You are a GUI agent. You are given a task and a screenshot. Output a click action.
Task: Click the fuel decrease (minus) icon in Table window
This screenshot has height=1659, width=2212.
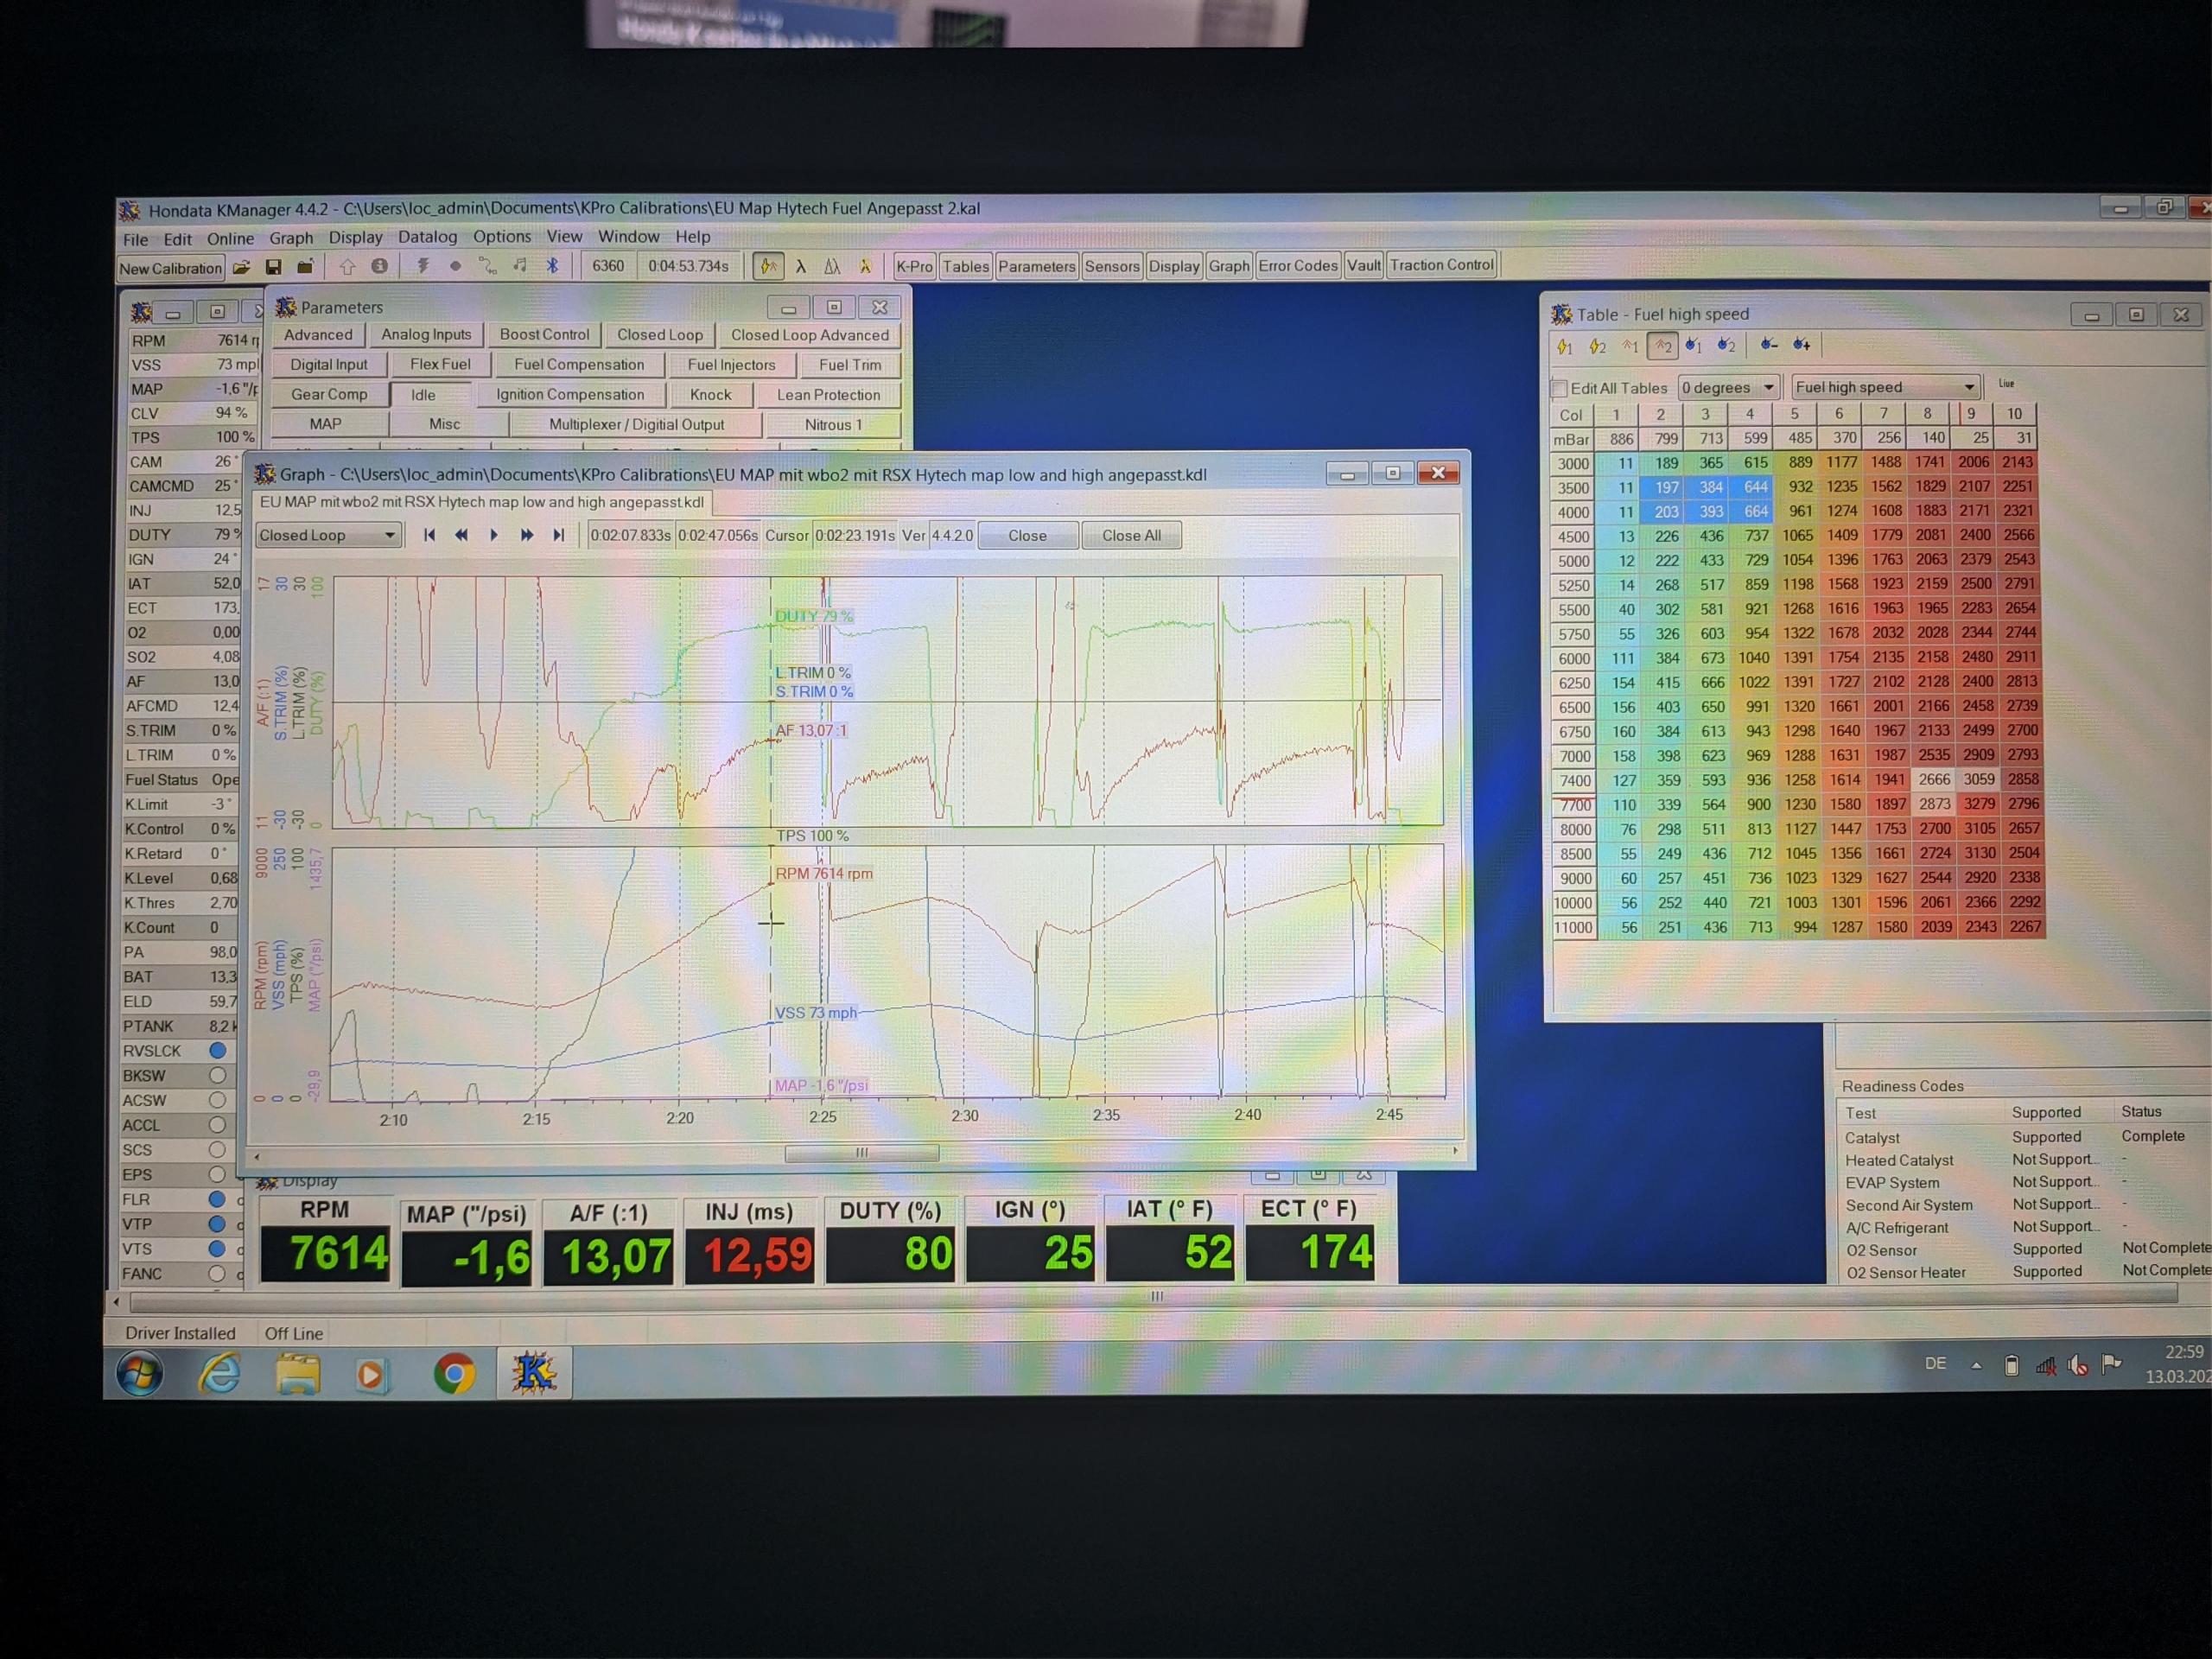[x=1769, y=344]
